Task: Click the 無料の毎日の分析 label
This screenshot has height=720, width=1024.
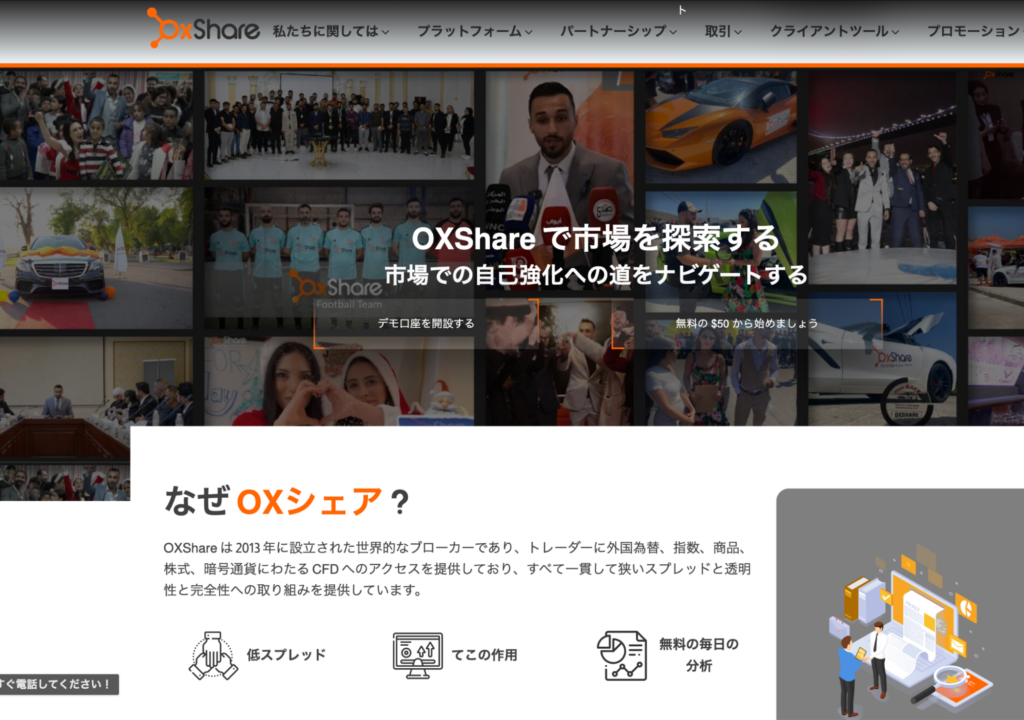Action: 699,655
